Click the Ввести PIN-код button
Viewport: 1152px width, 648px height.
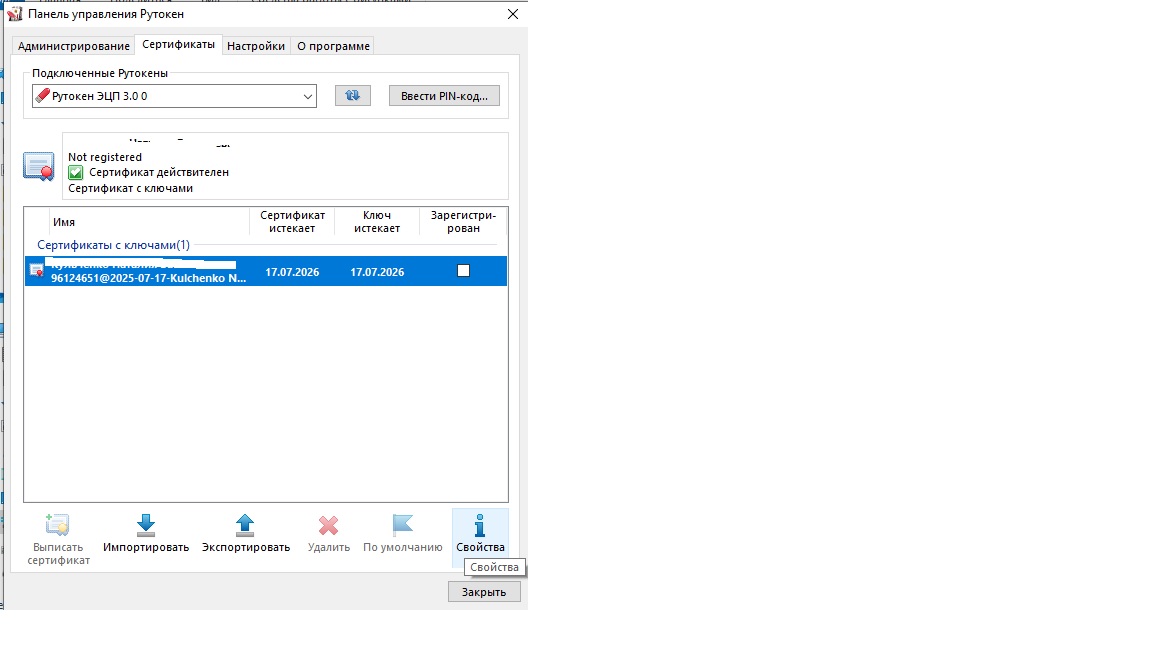click(x=444, y=96)
